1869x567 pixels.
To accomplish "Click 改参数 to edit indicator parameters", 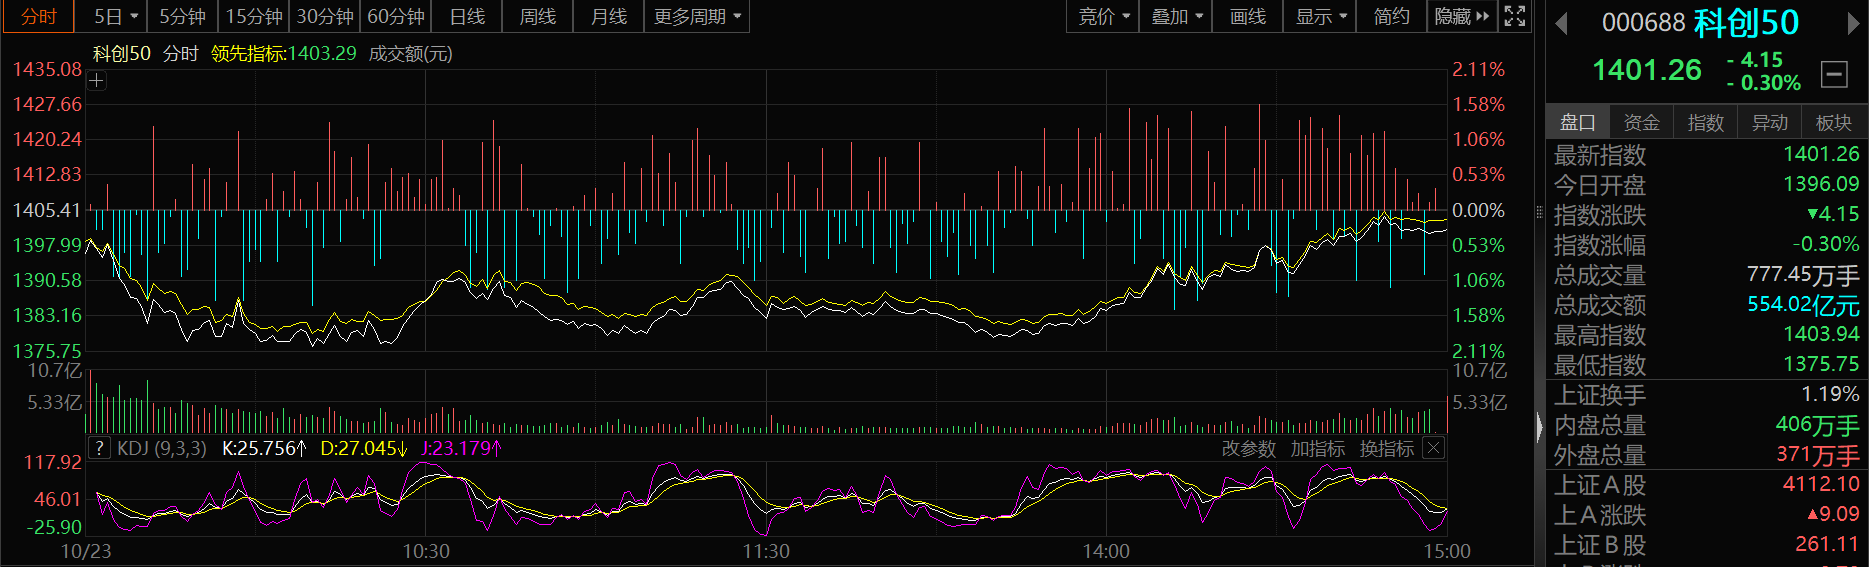I will [1248, 449].
